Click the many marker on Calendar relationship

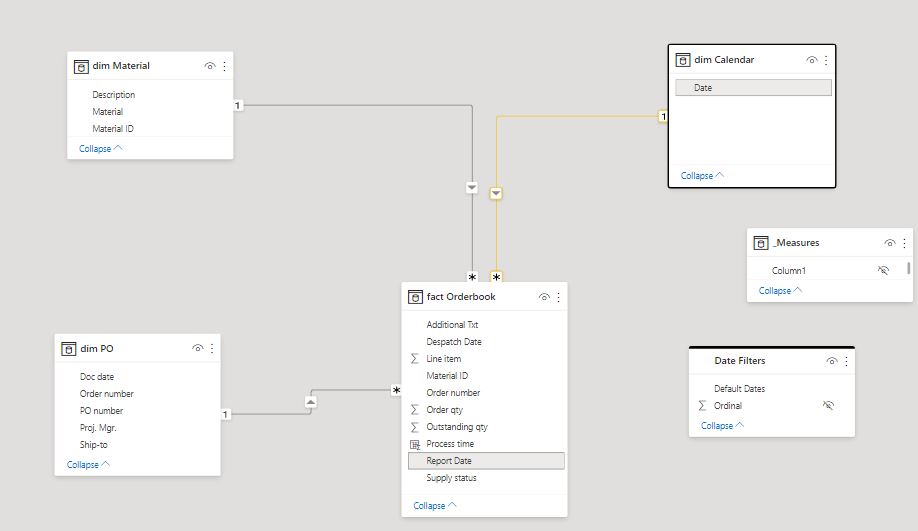[496, 277]
